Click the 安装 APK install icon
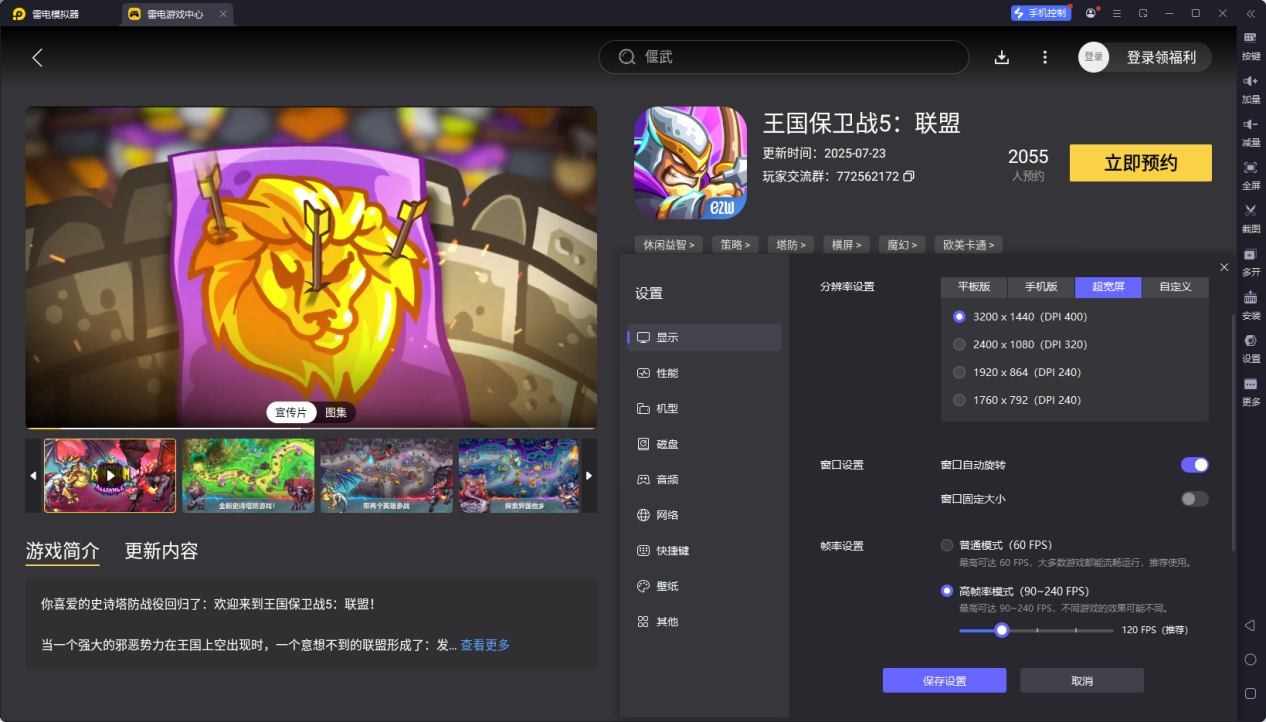 point(1251,304)
